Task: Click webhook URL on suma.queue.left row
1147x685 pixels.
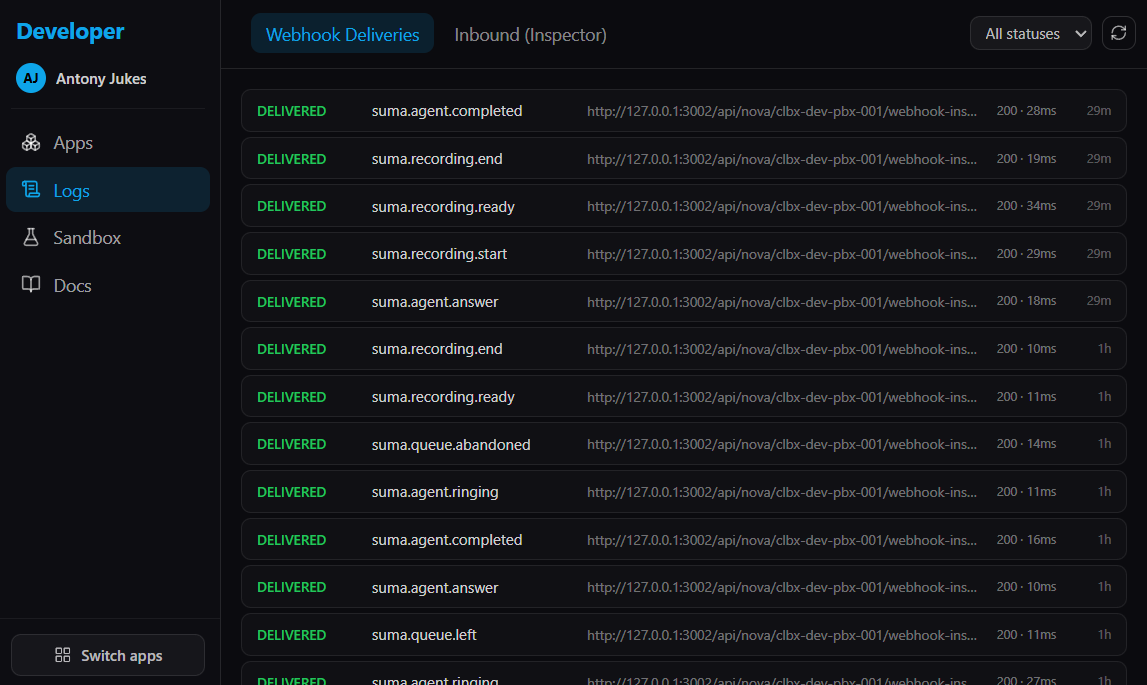Action: [x=781, y=635]
